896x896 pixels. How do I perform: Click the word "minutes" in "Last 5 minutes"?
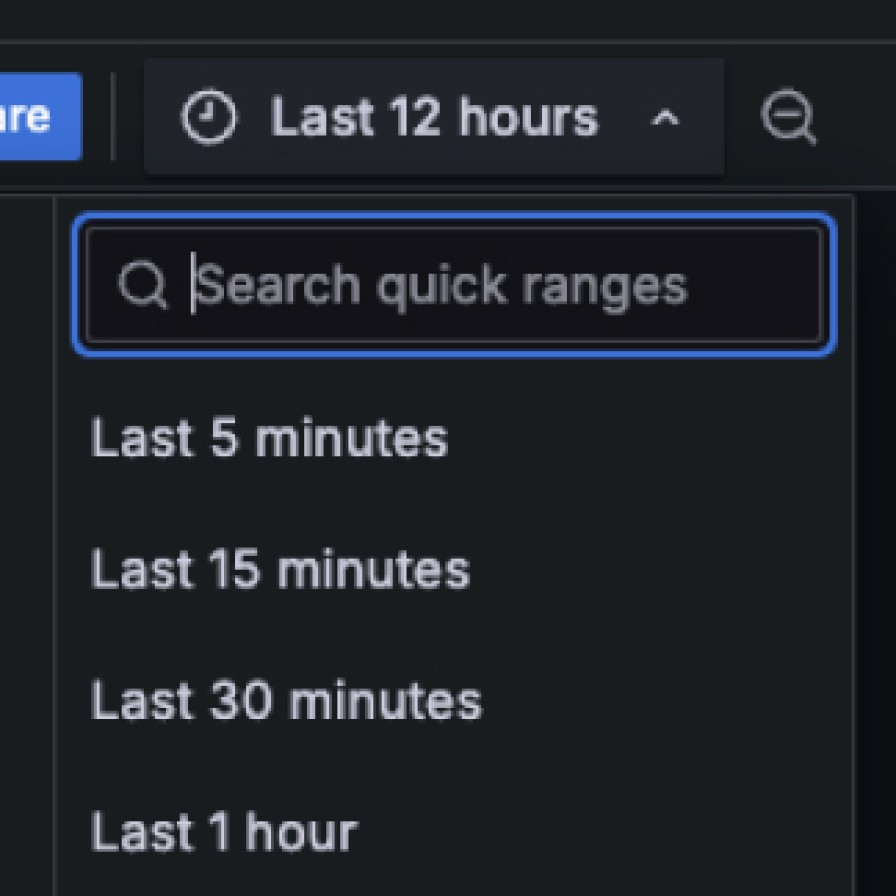tap(351, 439)
